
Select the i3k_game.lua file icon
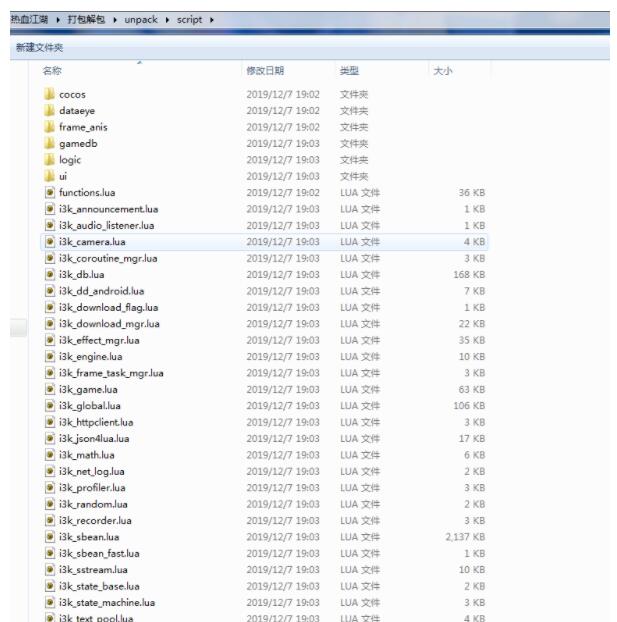tap(49, 389)
